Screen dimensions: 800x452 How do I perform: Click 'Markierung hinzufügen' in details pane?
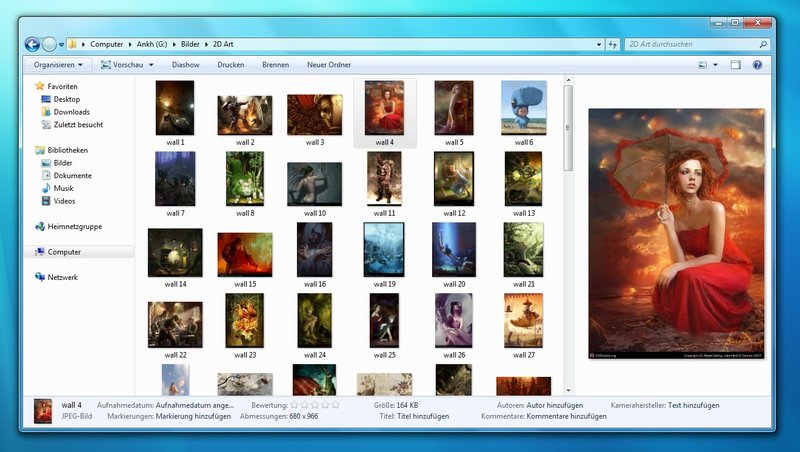[x=193, y=416]
